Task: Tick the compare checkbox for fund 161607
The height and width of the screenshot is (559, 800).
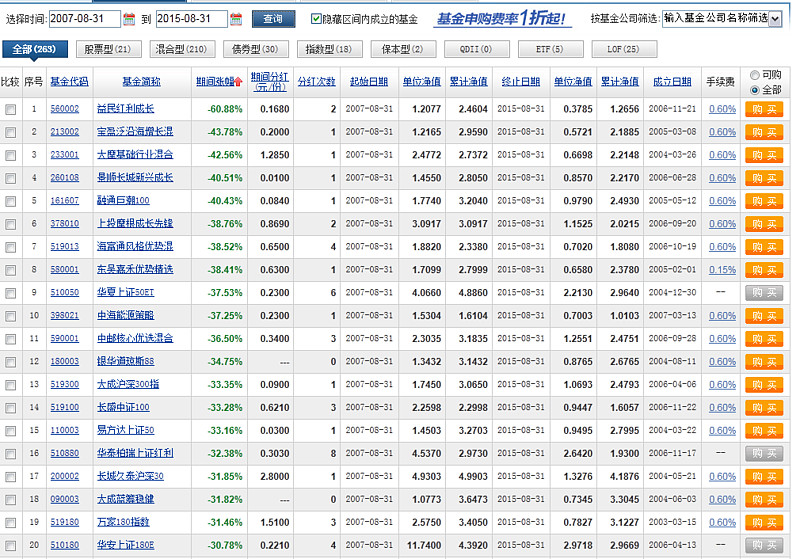Action: pyautogui.click(x=11, y=201)
